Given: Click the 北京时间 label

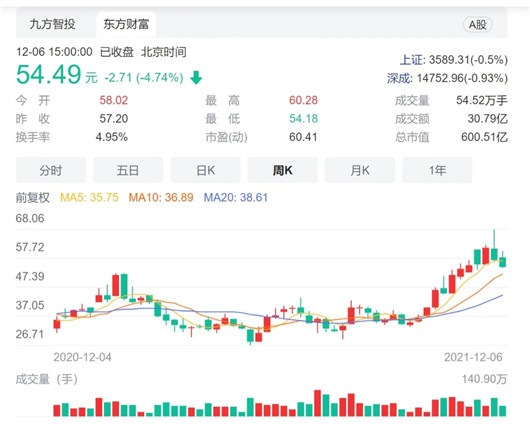Looking at the screenshot, I should click(x=164, y=52).
